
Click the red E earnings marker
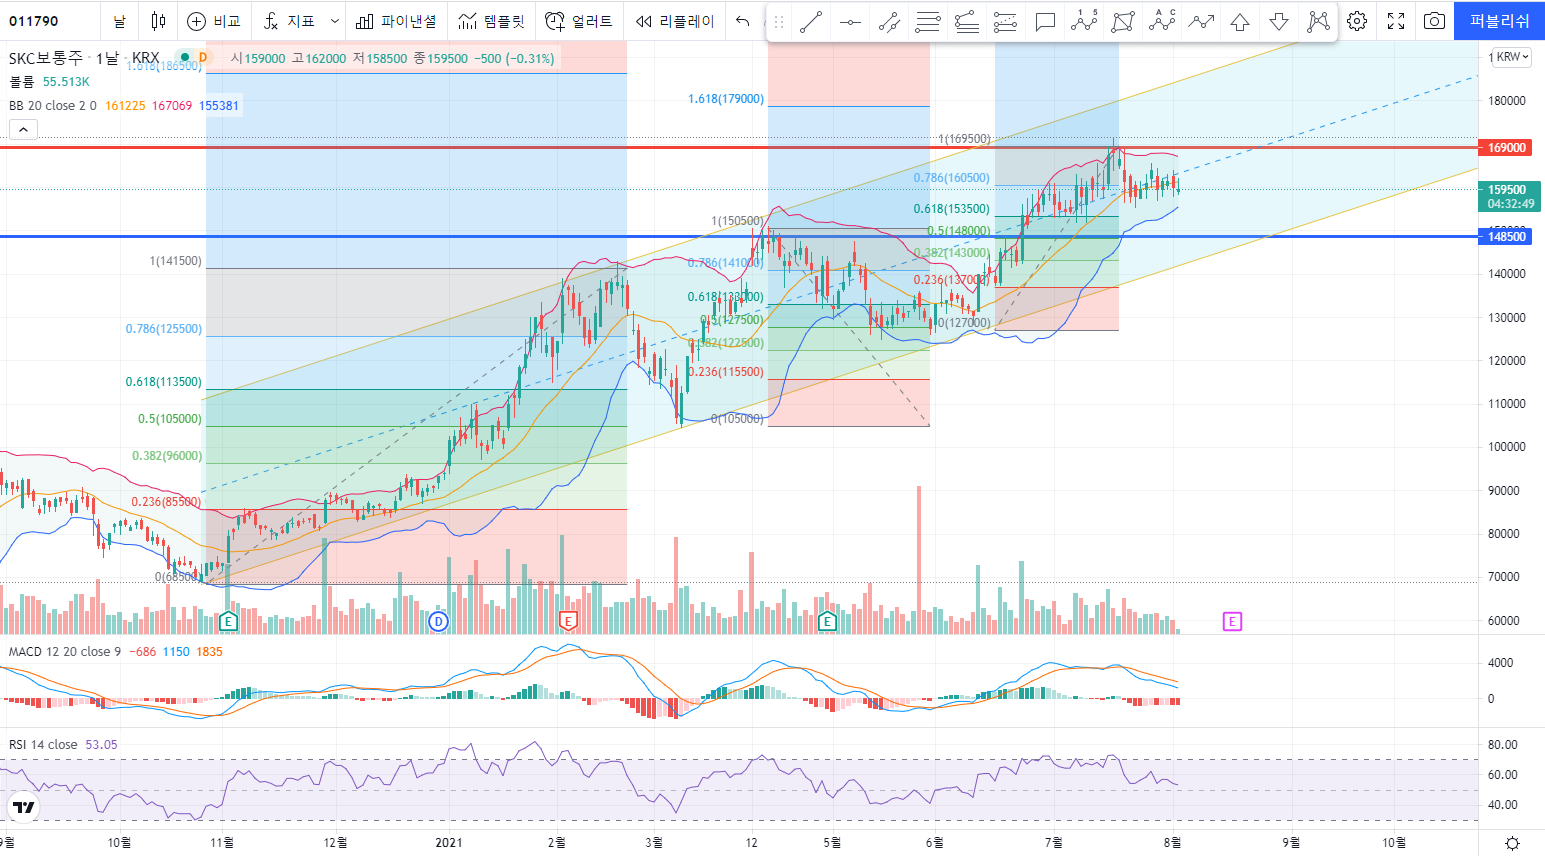click(x=568, y=622)
